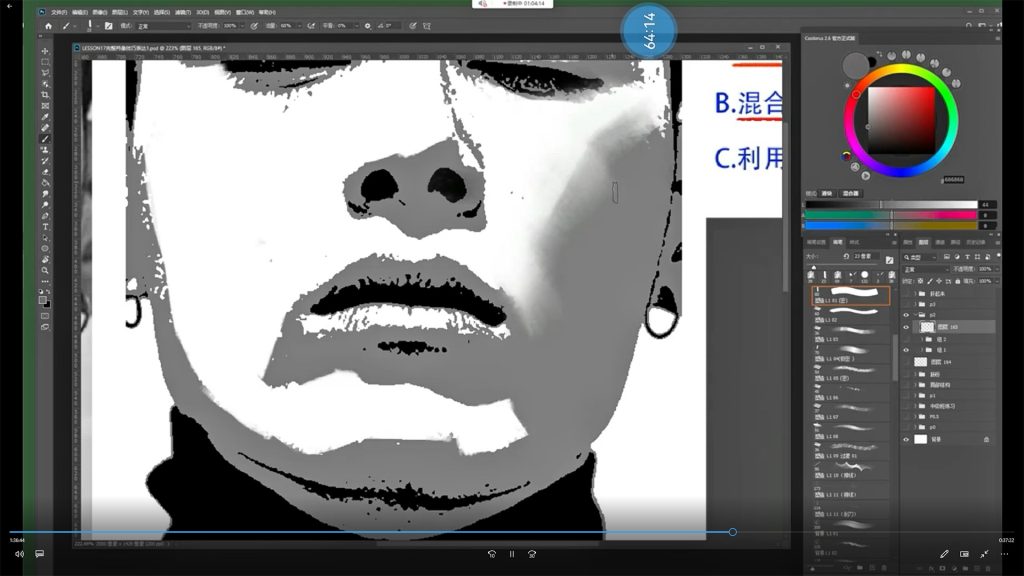The height and width of the screenshot is (576, 1024).
Task: Exit fullscreen using bottom-right icon
Action: (x=984, y=553)
